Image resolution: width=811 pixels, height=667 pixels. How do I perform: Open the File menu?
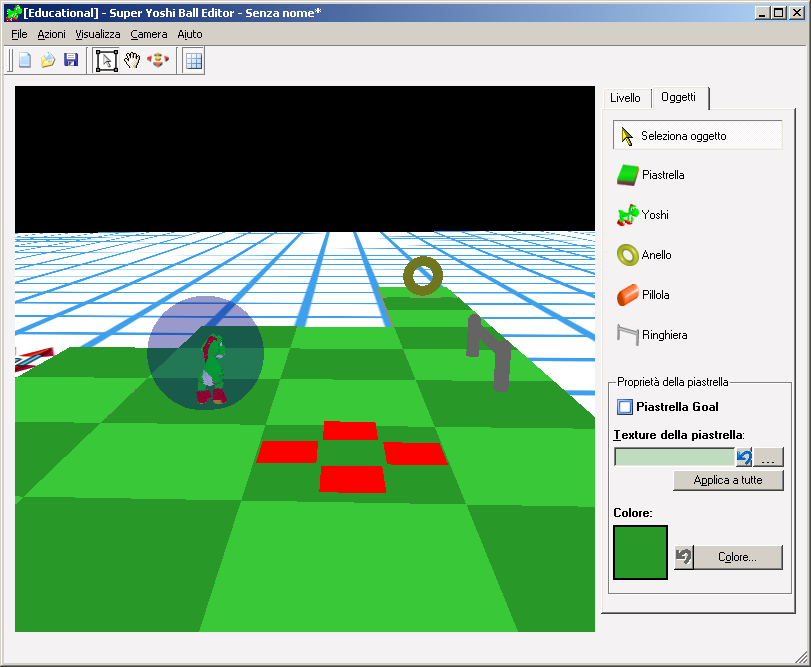(19, 34)
